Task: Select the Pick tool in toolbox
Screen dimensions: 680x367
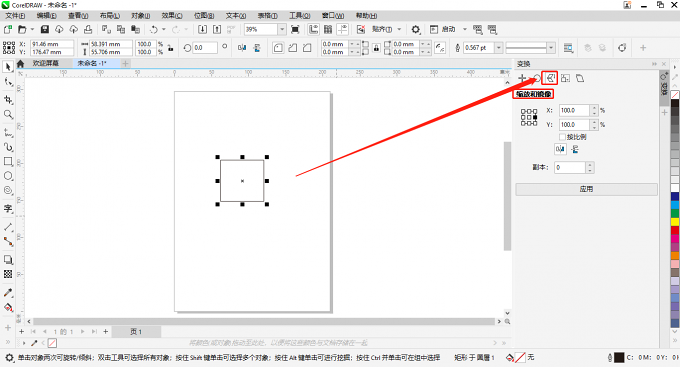Action: [8, 67]
